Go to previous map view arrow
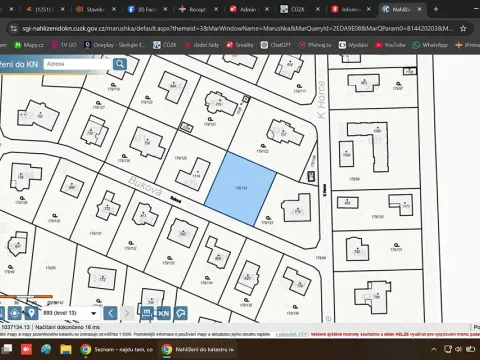The width and height of the screenshot is (480, 360). click(x=111, y=313)
